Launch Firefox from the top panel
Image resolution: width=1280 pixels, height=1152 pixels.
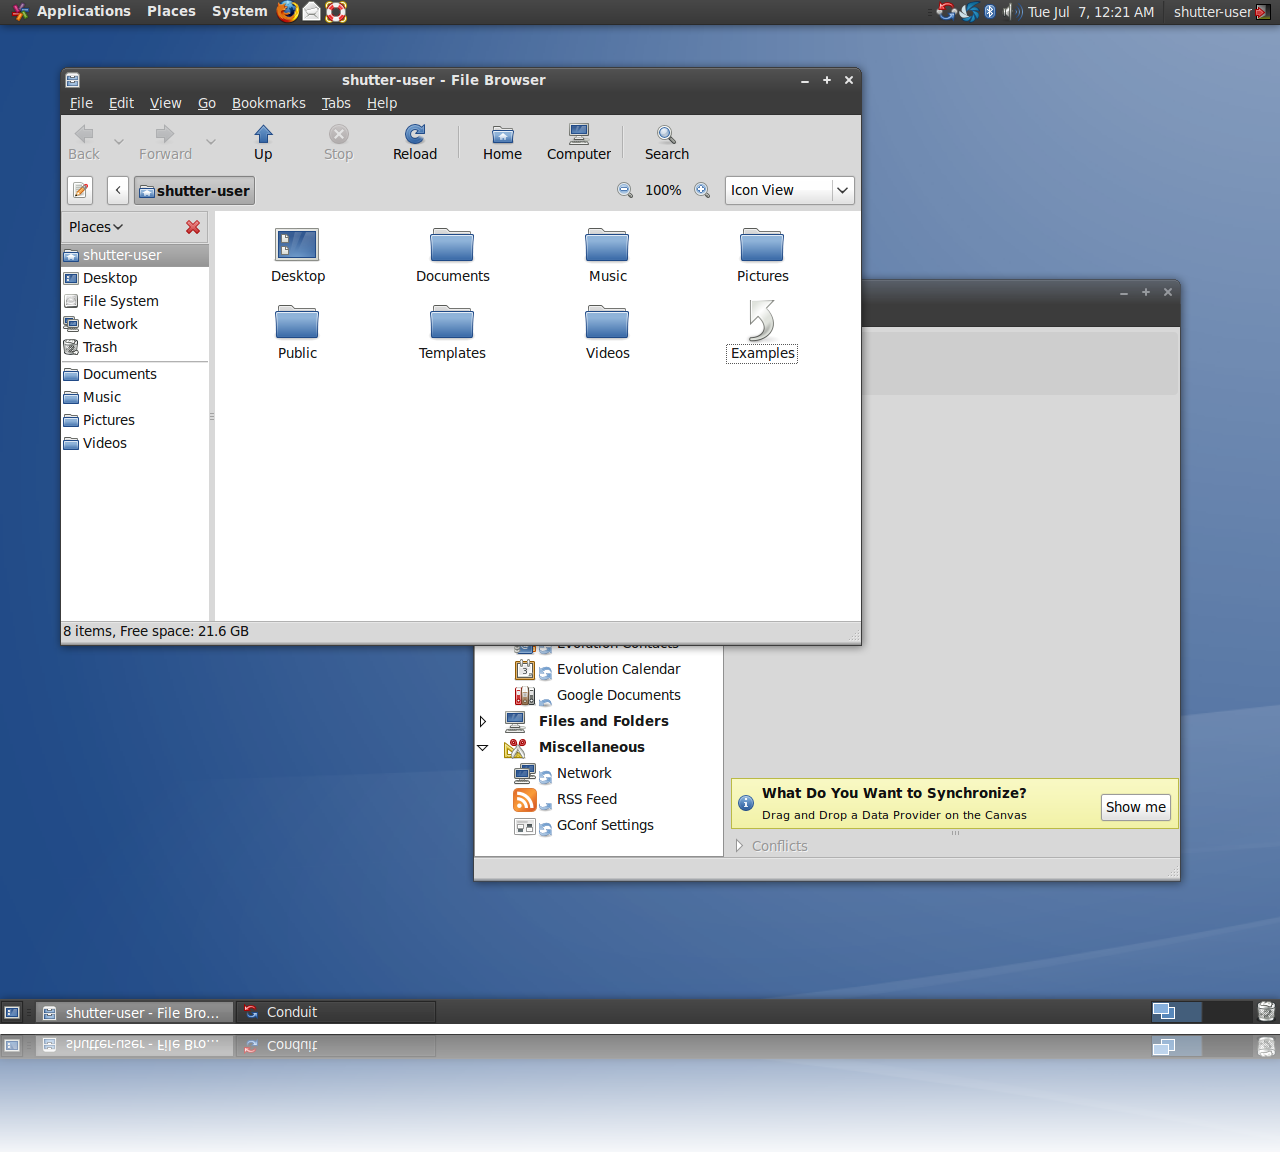(288, 12)
